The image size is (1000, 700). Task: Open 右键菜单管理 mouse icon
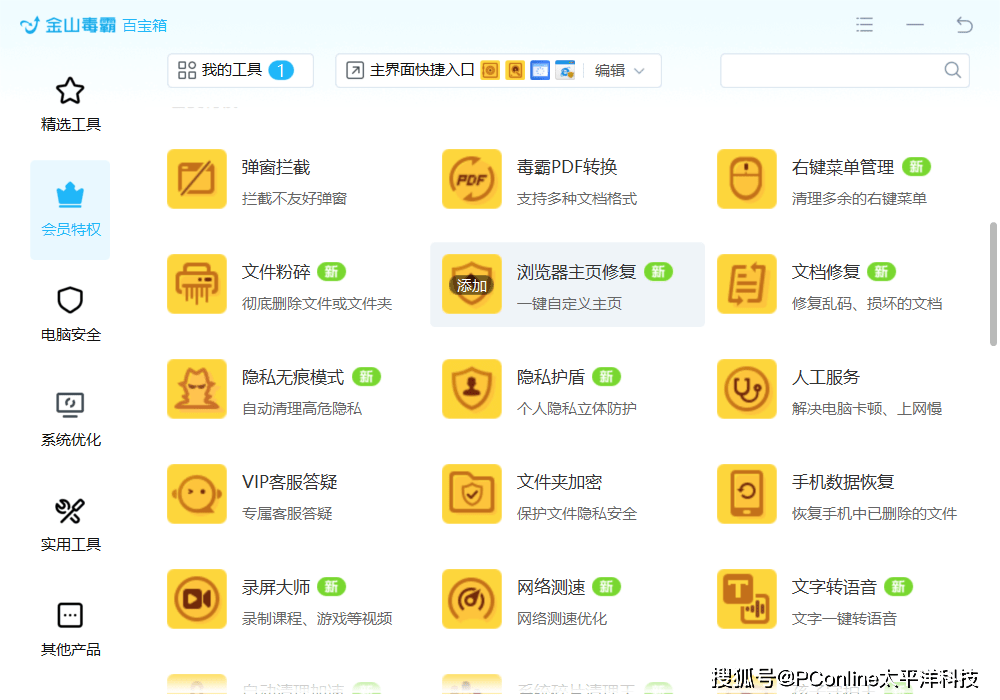pyautogui.click(x=746, y=179)
